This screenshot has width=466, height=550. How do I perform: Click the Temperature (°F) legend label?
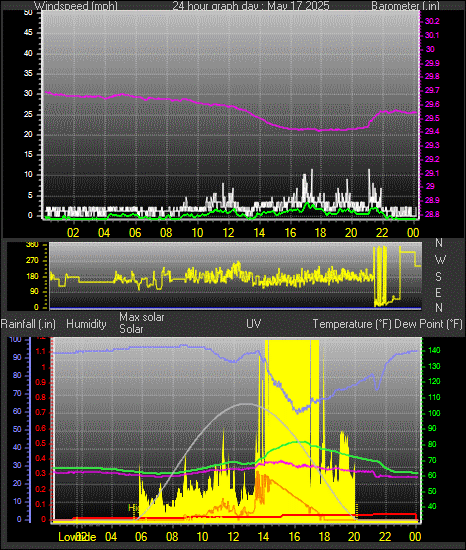352,324
